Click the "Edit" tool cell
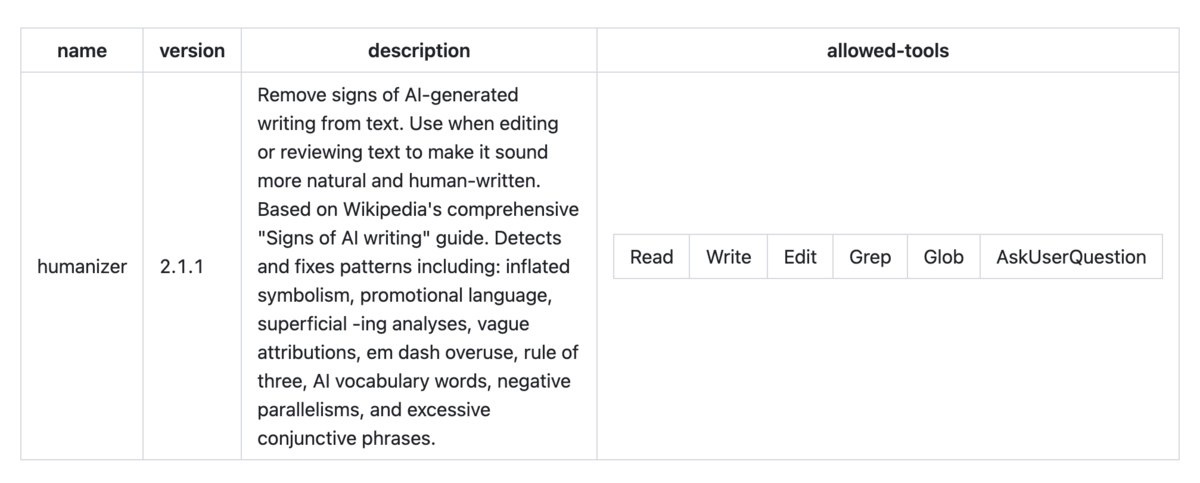The width and height of the screenshot is (1200, 483). point(800,257)
